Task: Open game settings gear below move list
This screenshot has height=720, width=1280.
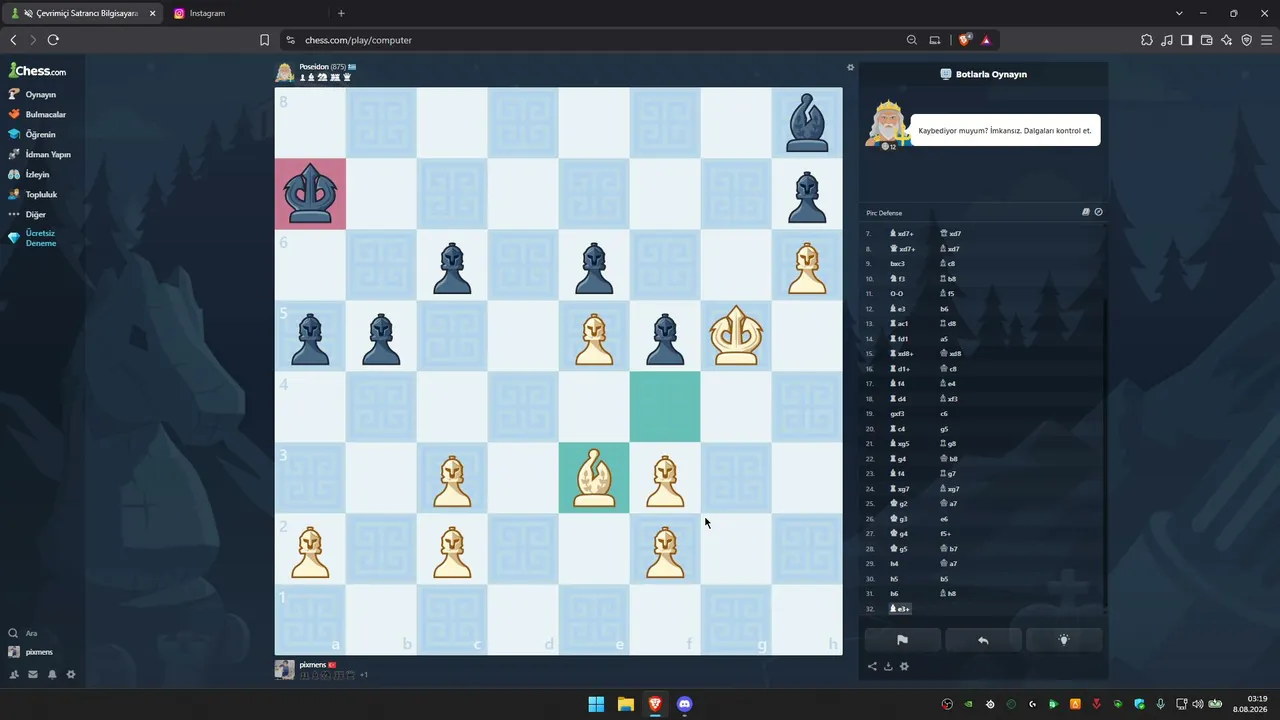Action: click(904, 667)
